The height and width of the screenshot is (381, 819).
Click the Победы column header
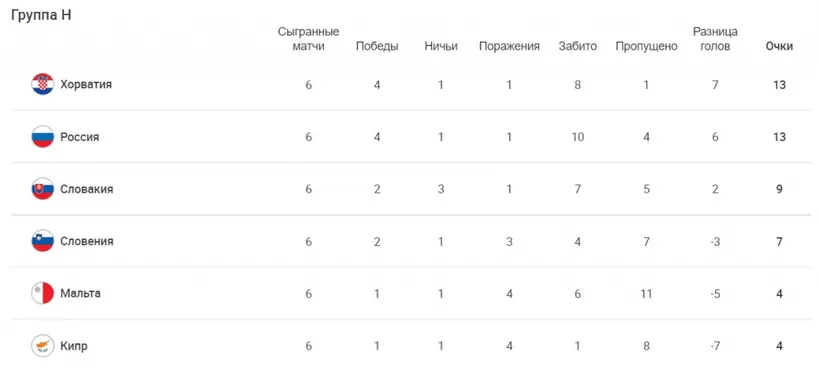[x=377, y=46]
